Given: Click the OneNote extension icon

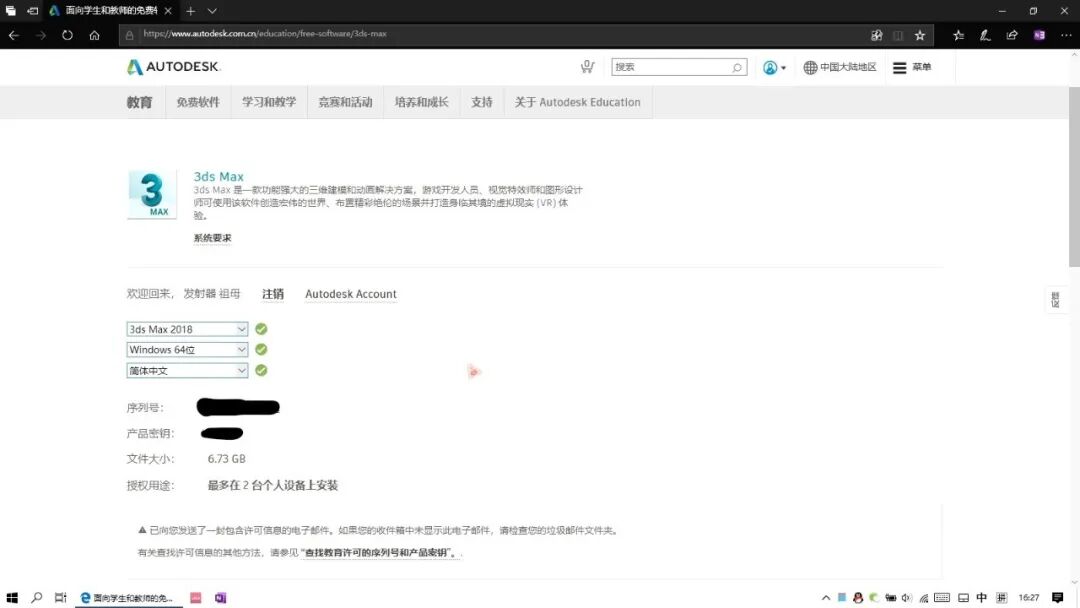Looking at the screenshot, I should click(1039, 35).
